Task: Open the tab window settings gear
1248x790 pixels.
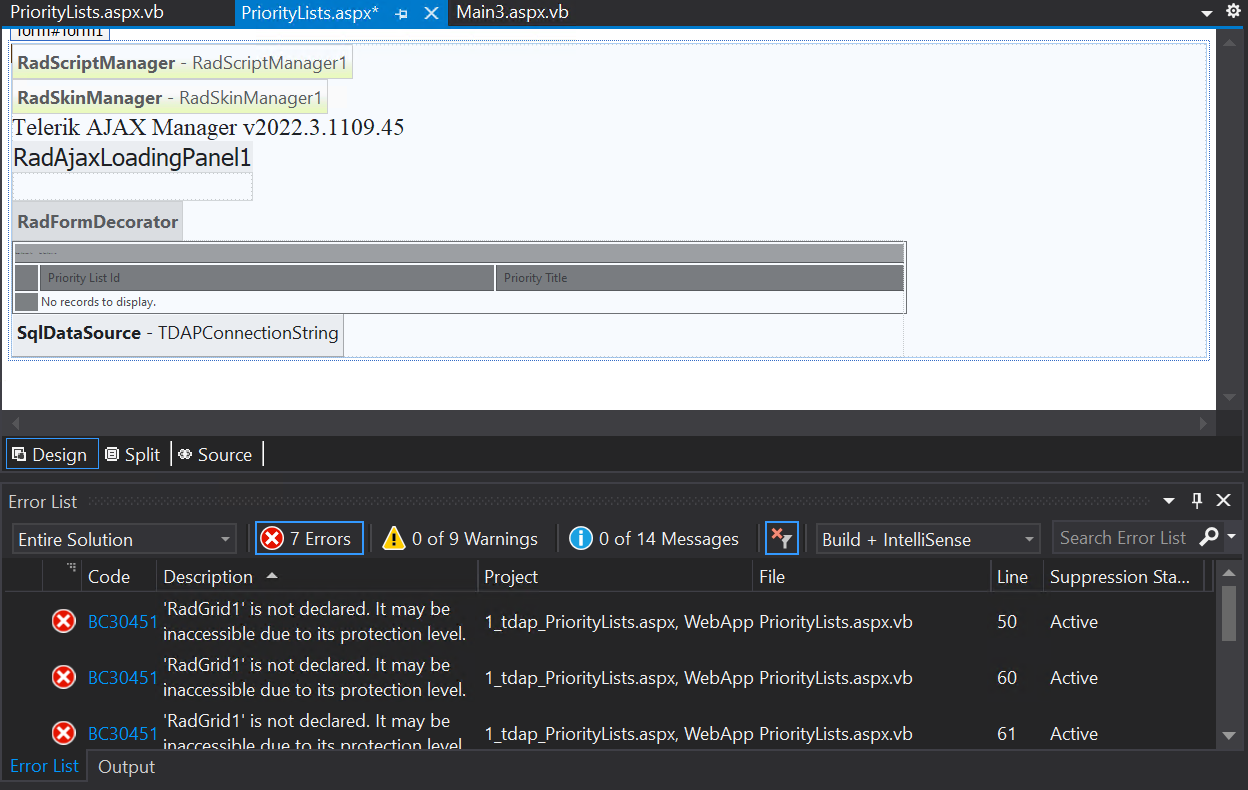Action: click(1233, 12)
